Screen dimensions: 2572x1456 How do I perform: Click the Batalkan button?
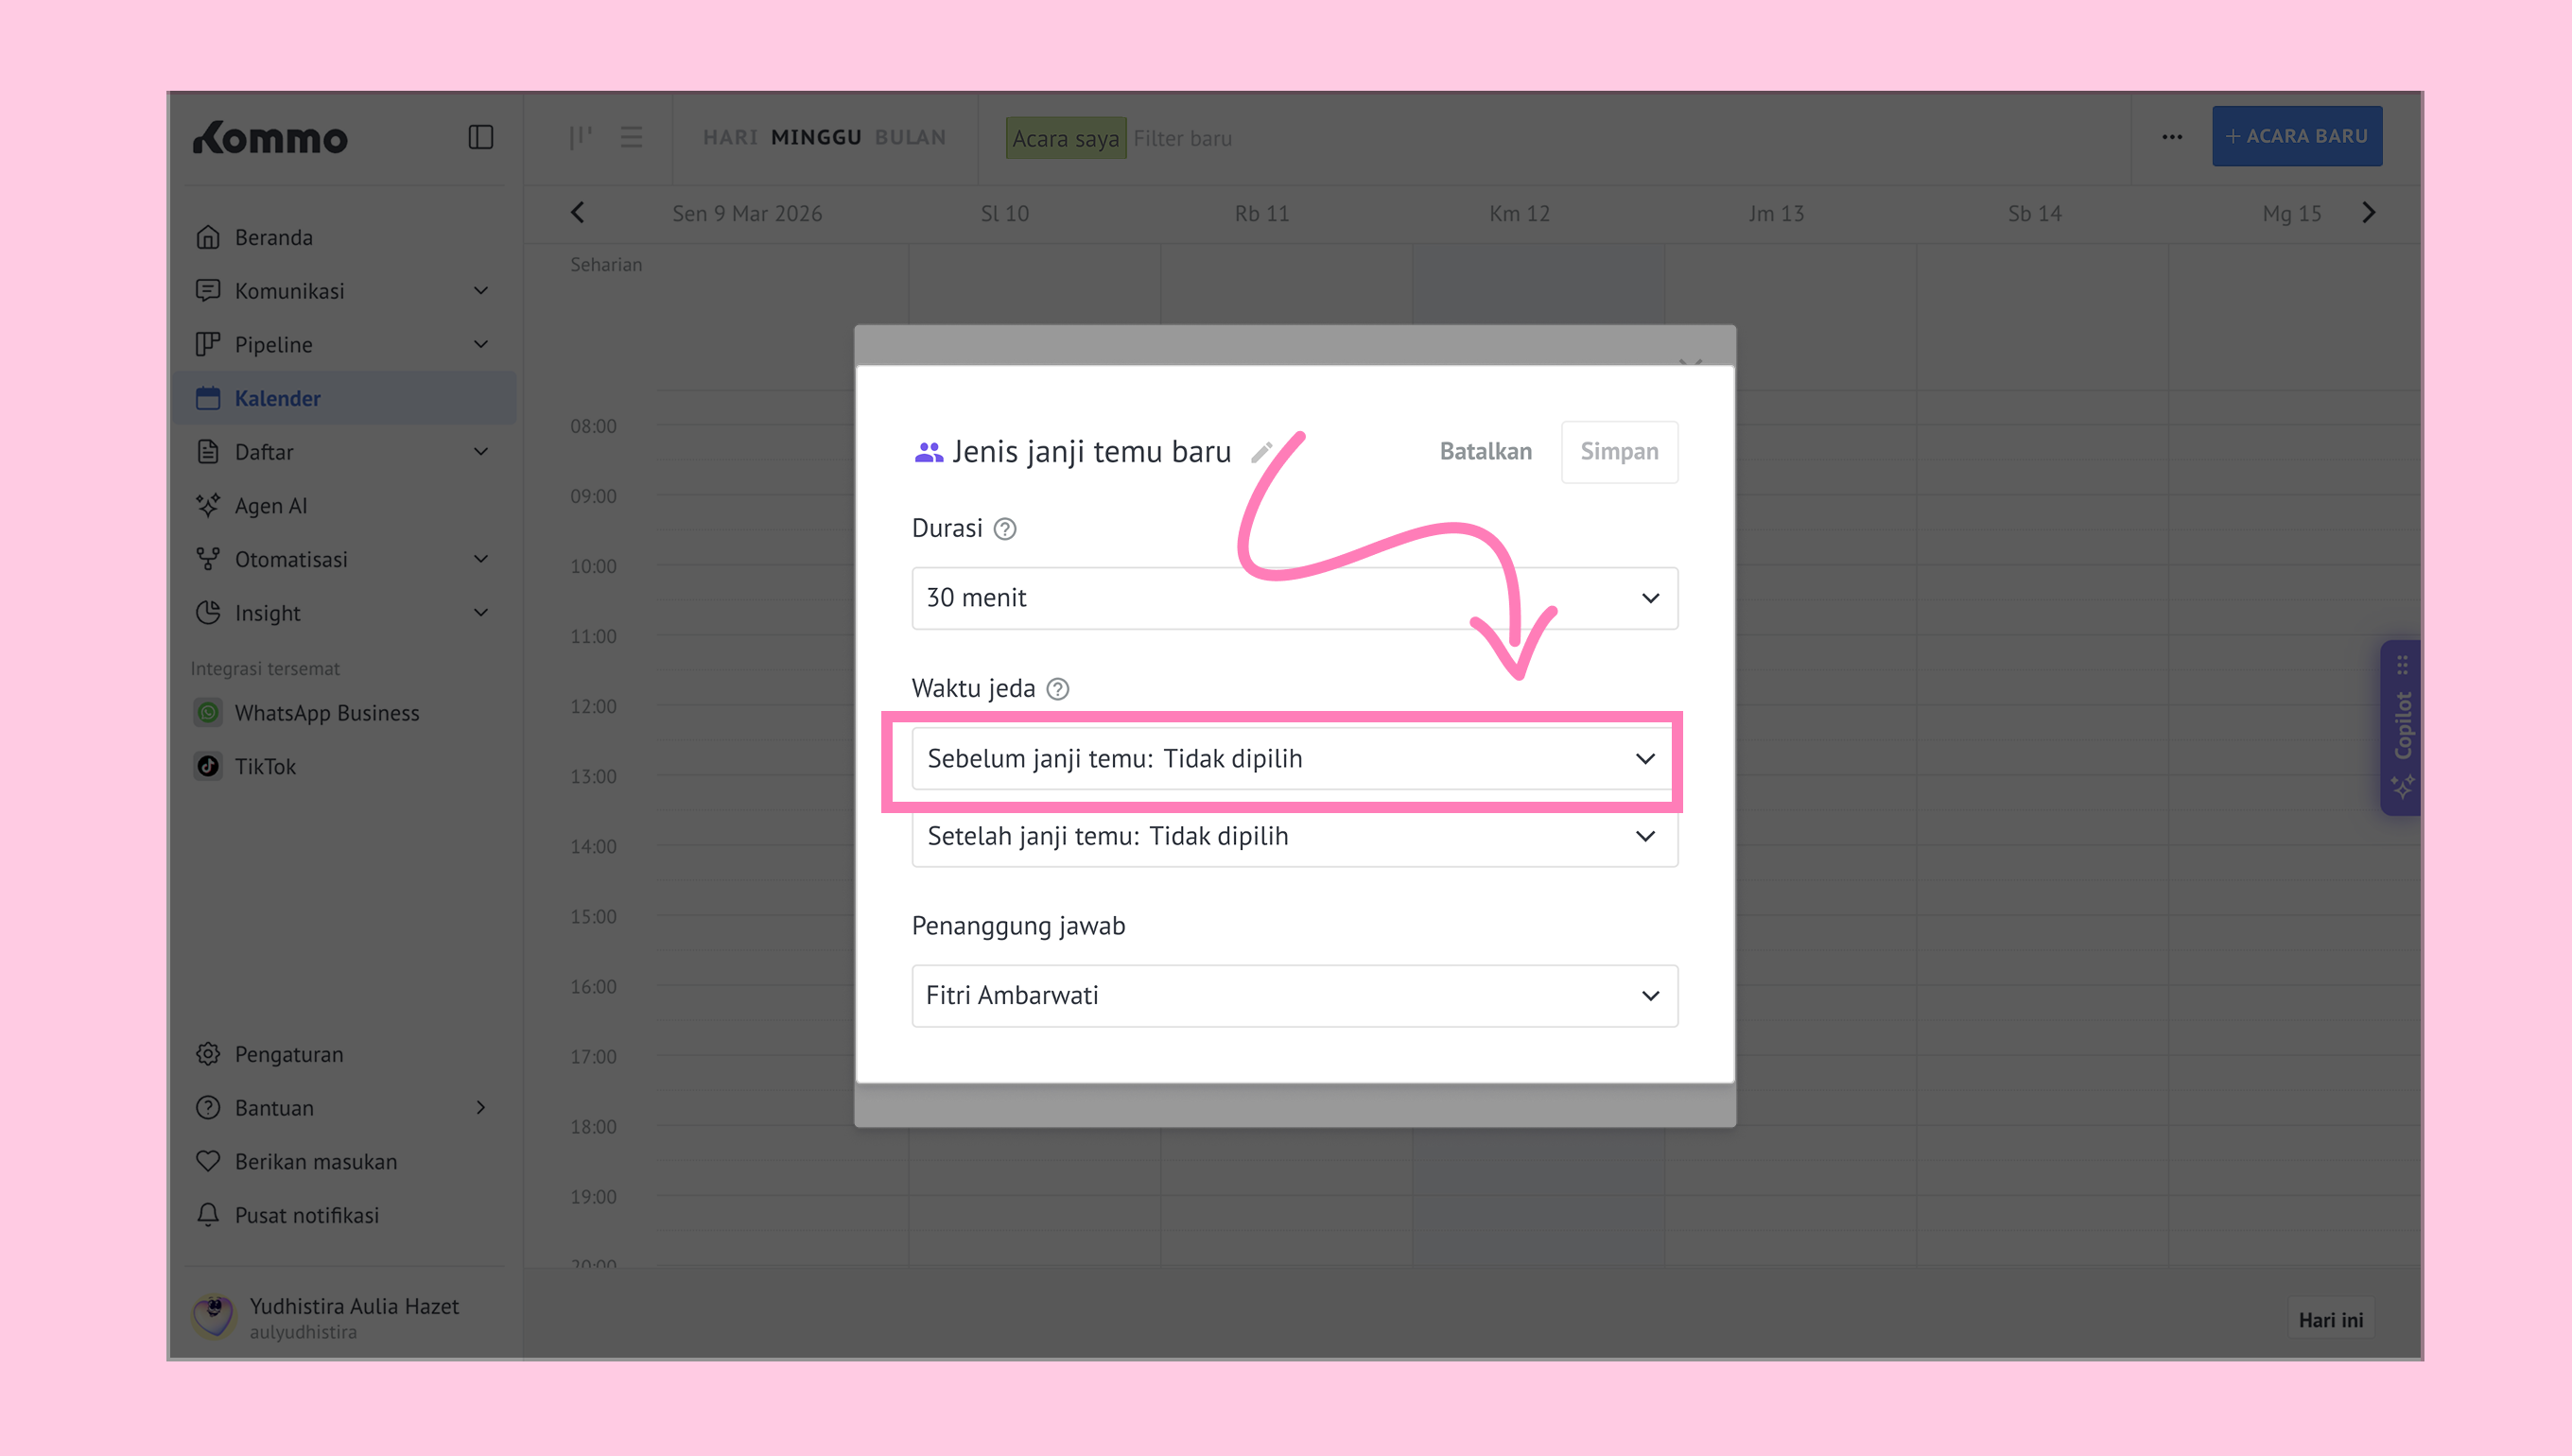click(x=1485, y=452)
